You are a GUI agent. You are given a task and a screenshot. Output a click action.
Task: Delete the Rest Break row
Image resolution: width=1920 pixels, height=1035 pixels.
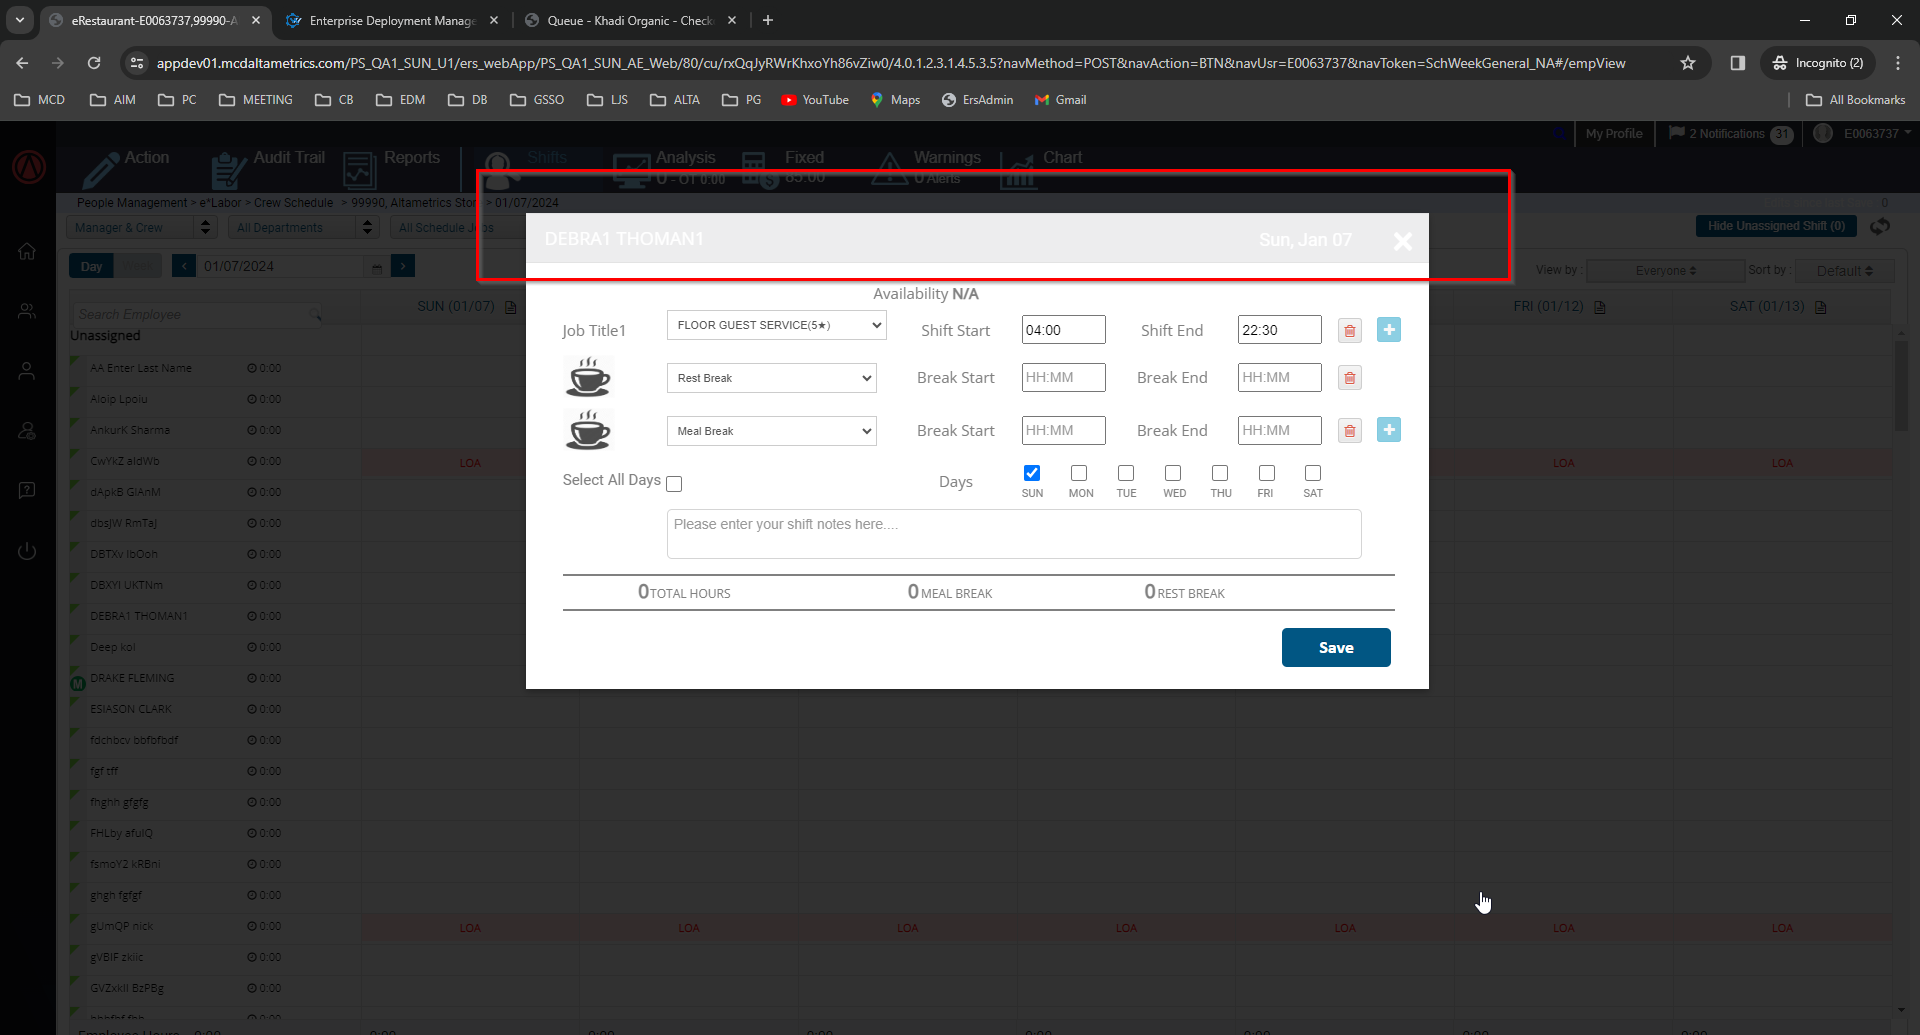1349,378
